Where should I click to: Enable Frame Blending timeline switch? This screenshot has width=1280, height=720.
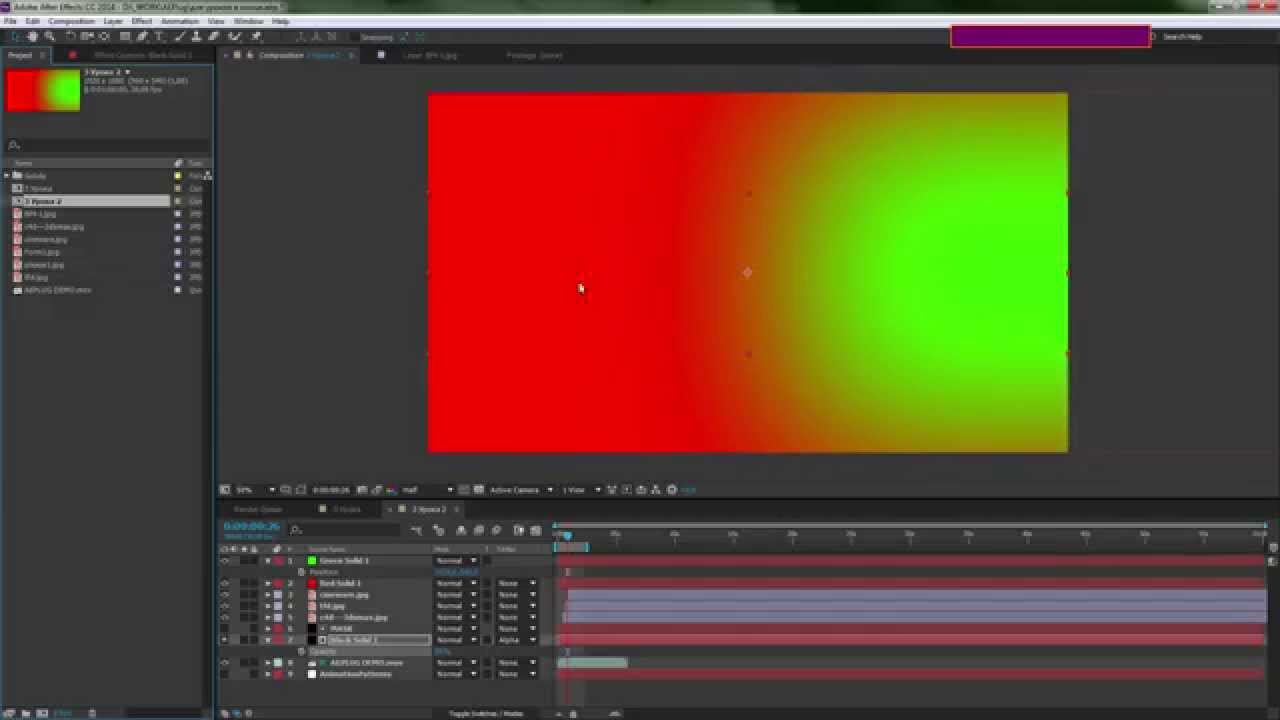(x=479, y=530)
